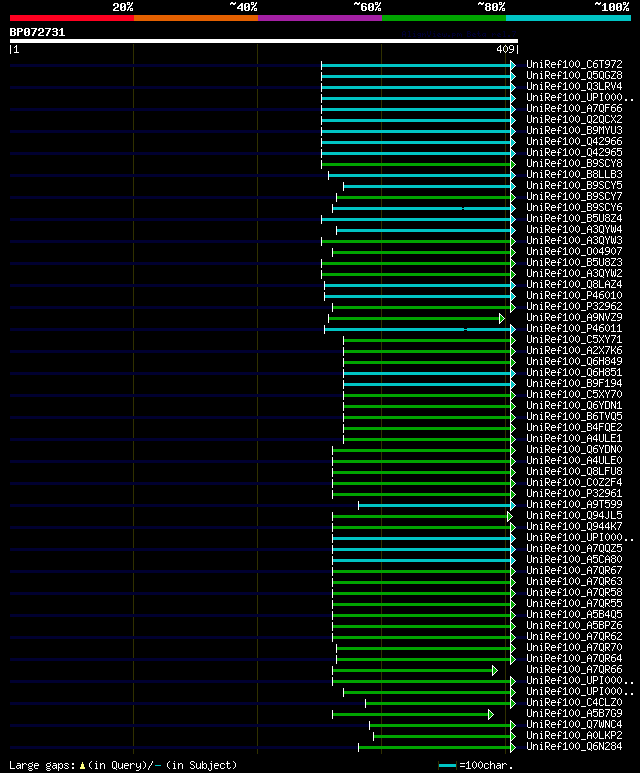Click the white query sequence bar under BP072731
The height and width of the screenshot is (773, 640).
[264, 41]
